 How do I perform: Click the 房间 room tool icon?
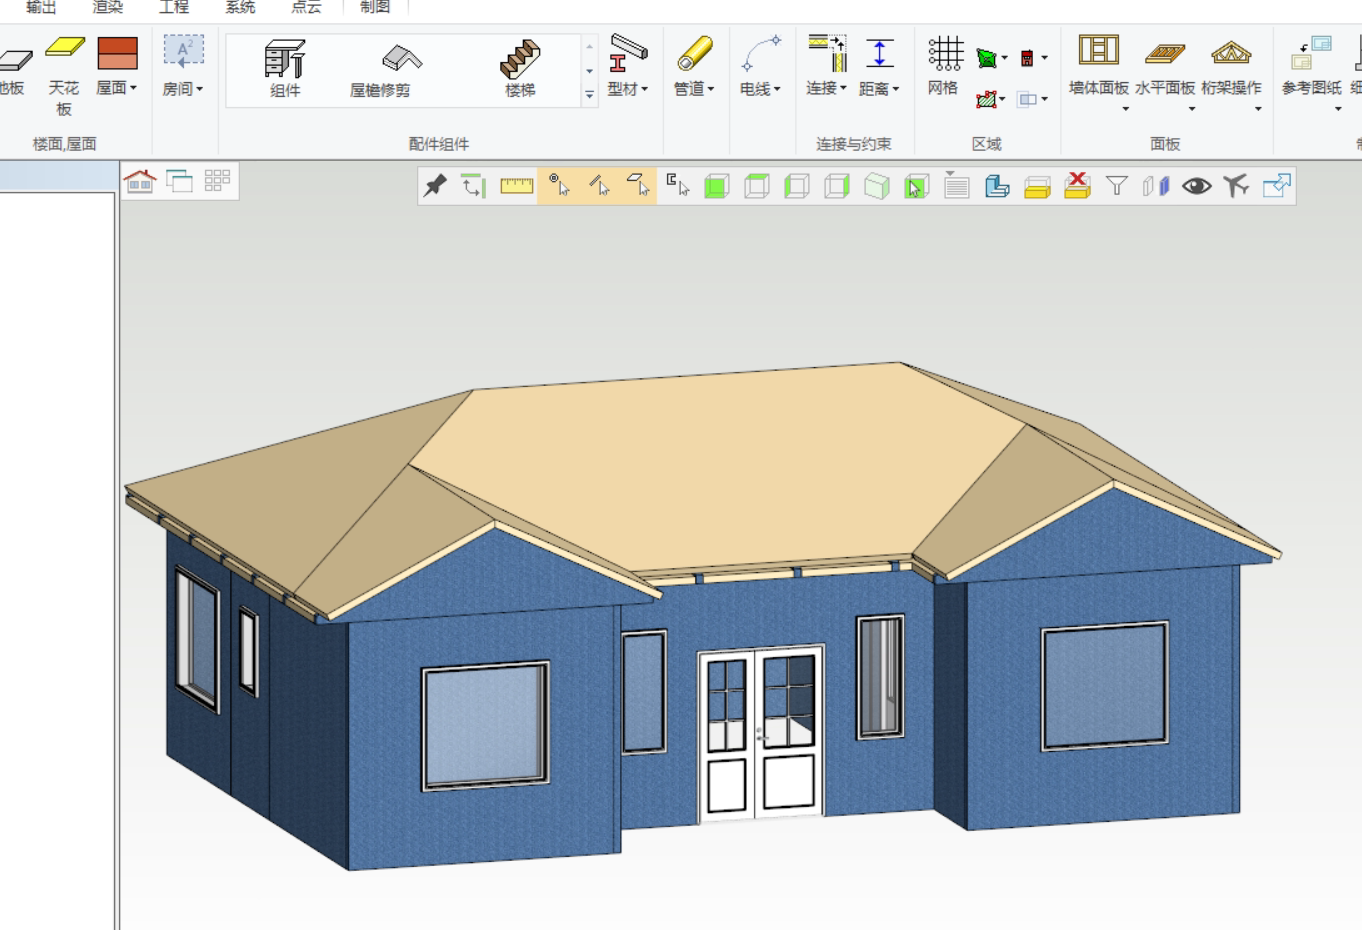(183, 53)
